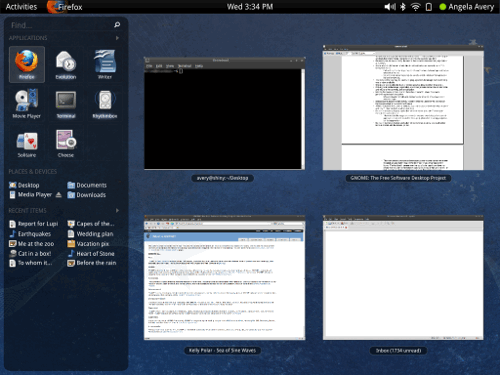Select the Kelly Polar browser window thumbnail

[x=224, y=277]
